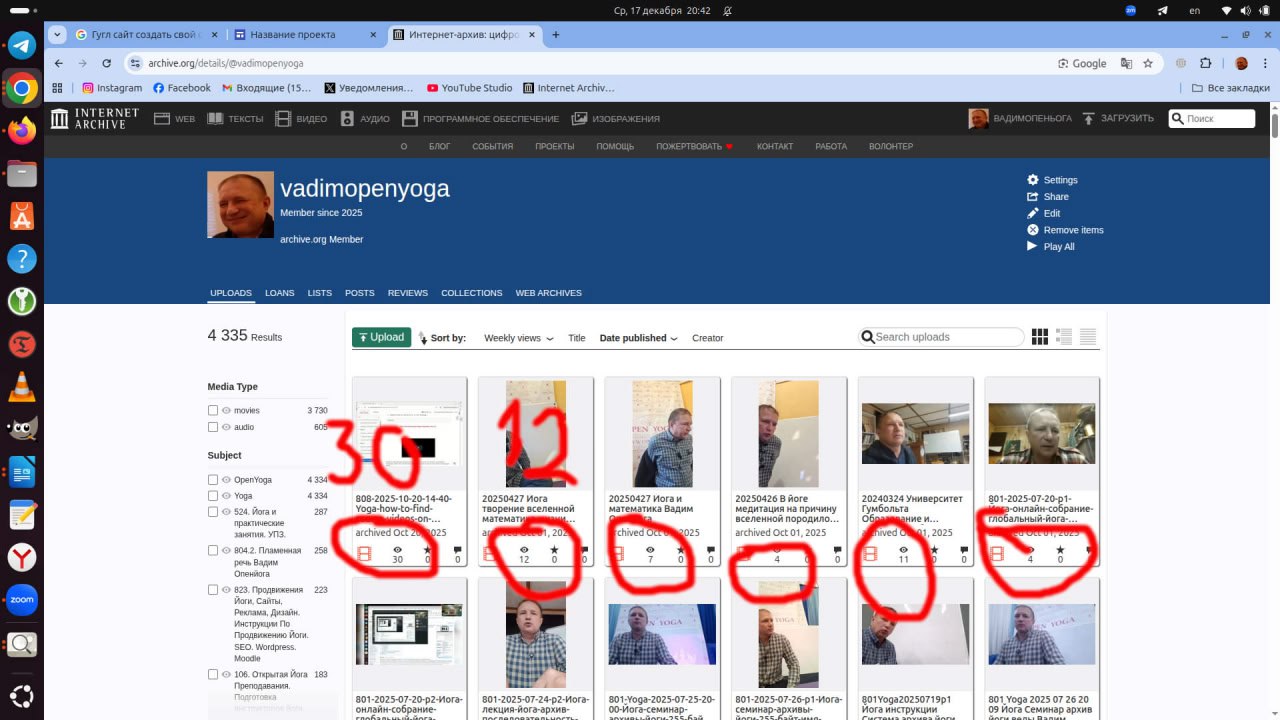
Task: Reload the page in Chrome
Action: point(107,63)
